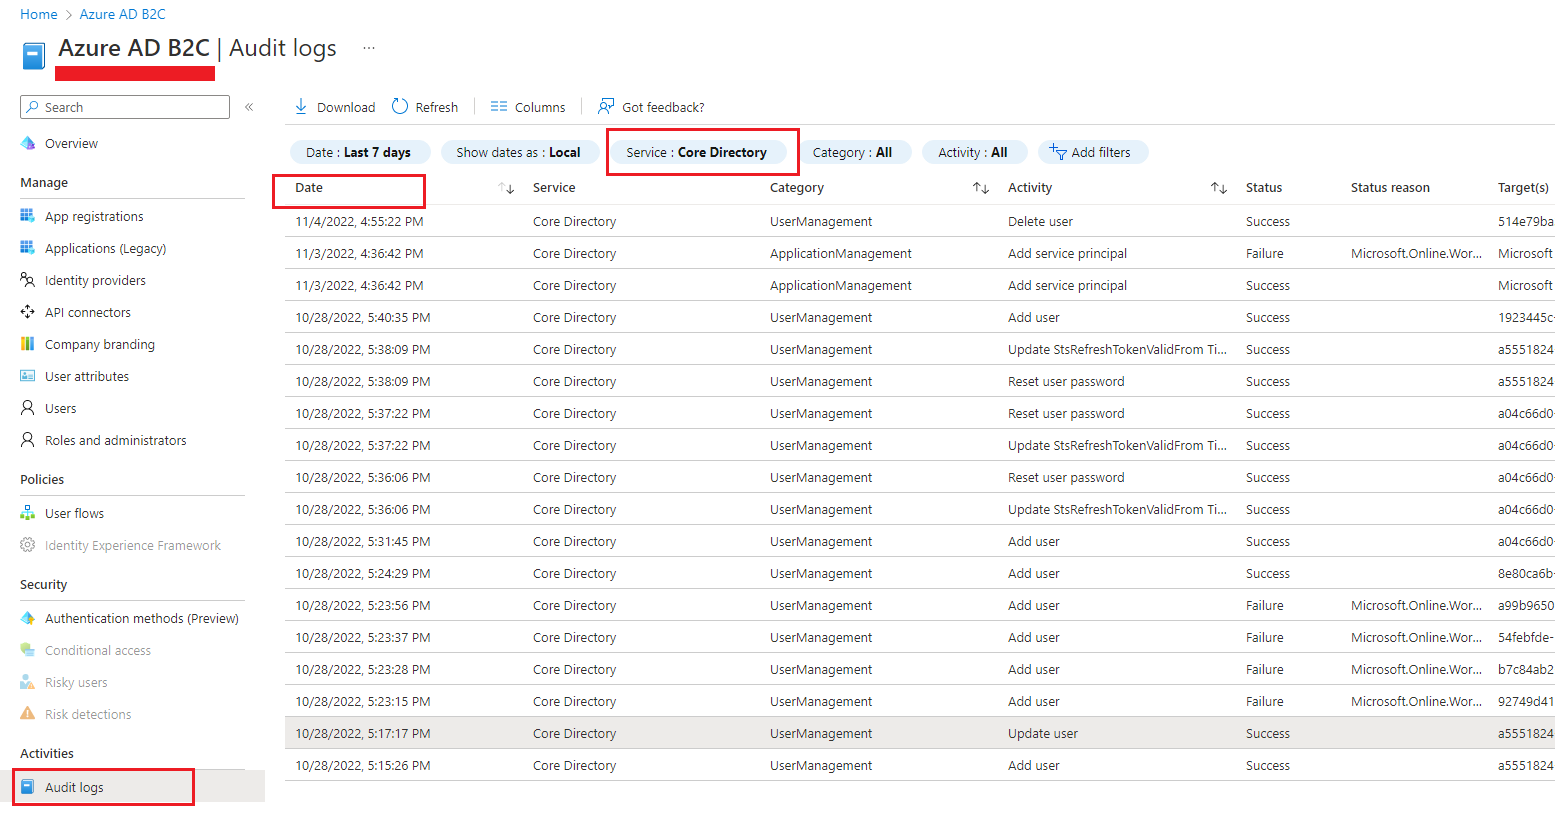Click the Applications (Legacy) icon

click(x=28, y=248)
